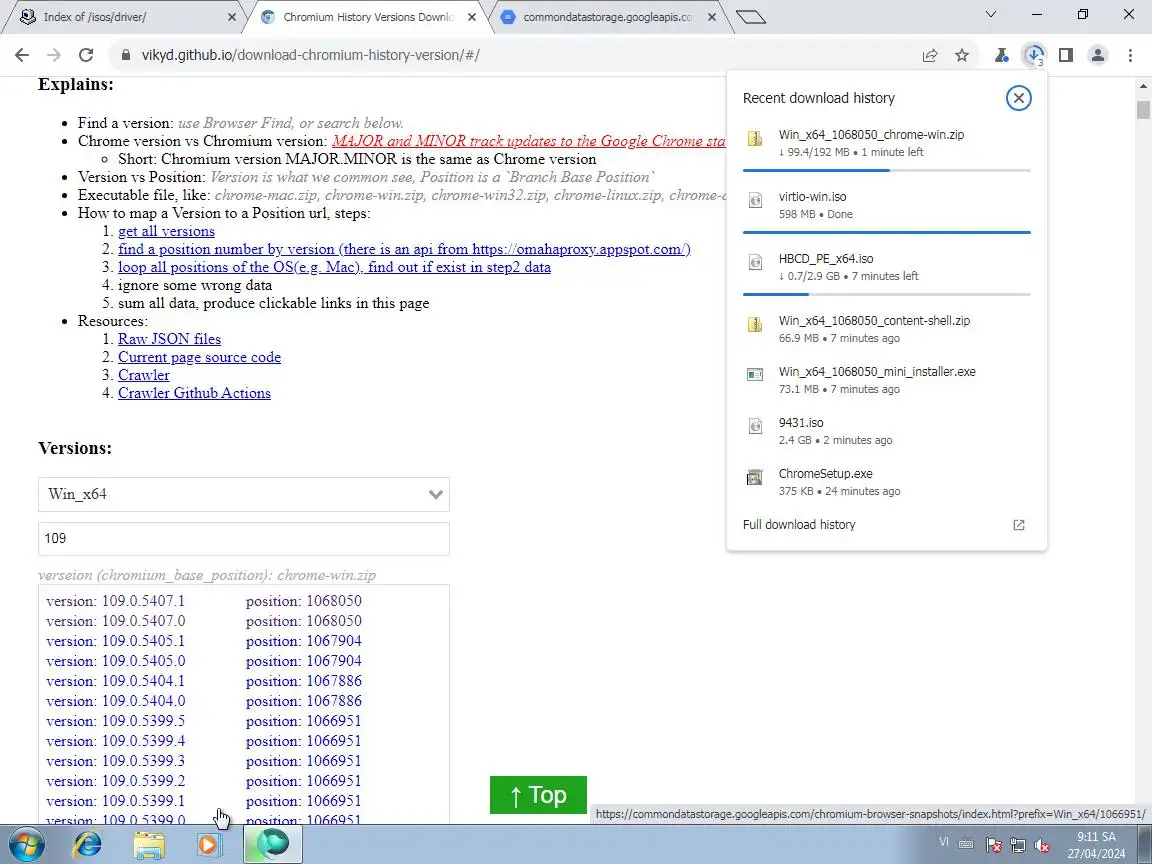Click the green Top button

[x=538, y=795]
